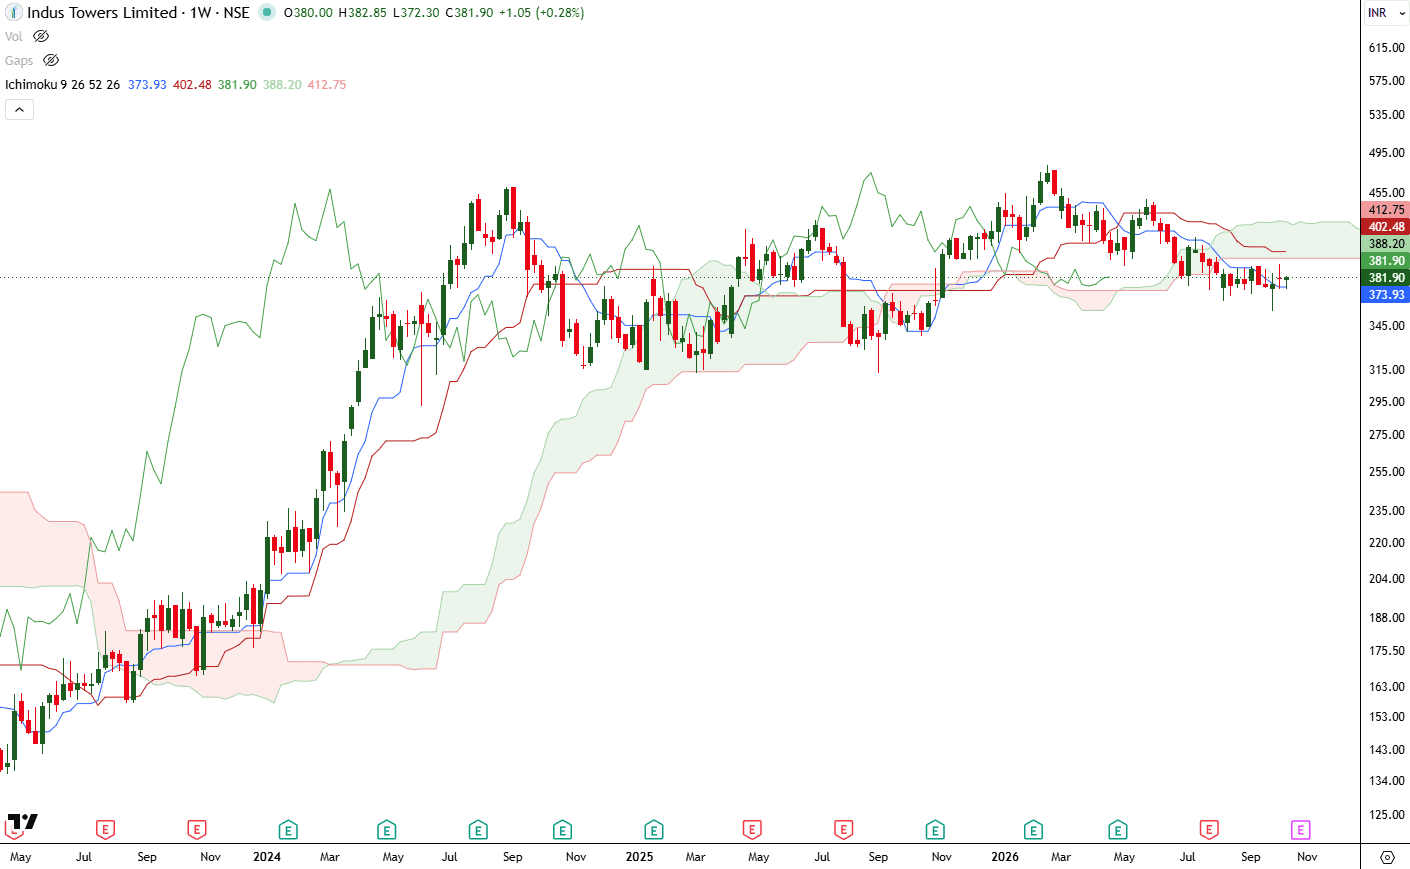Click the 615.00 price axis label
Viewport: 1410px width, 869px height.
[x=1386, y=48]
